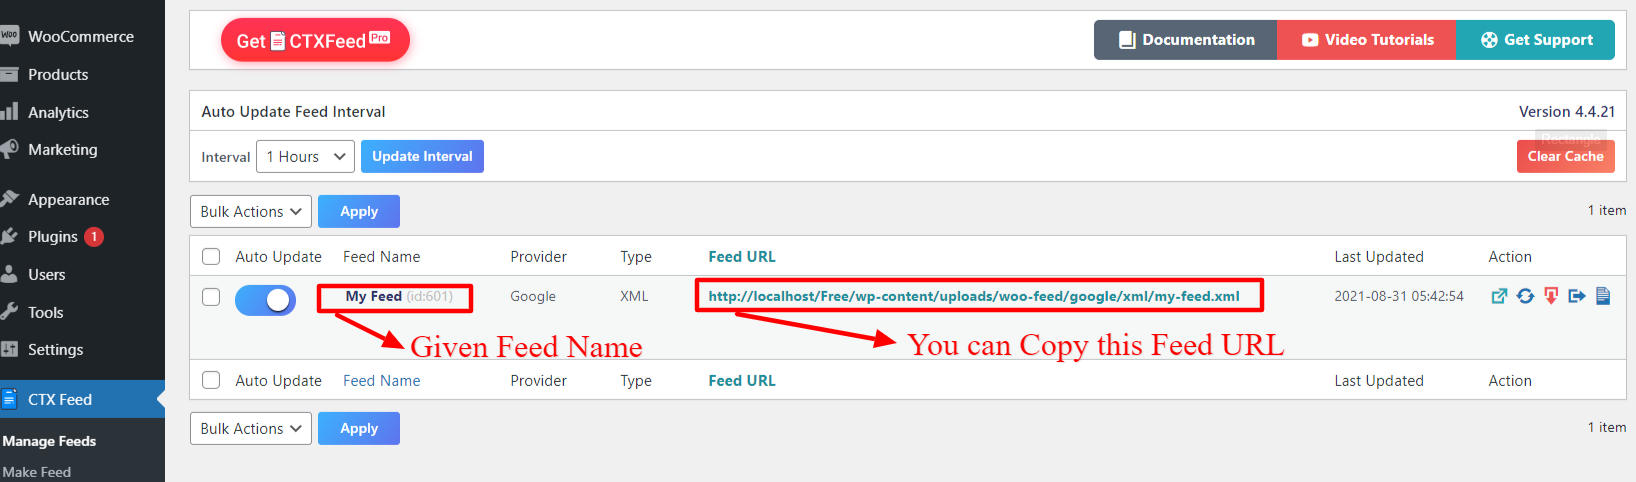This screenshot has width=1636, height=482.
Task: Select CTX Feed menu item
Action: click(x=60, y=399)
